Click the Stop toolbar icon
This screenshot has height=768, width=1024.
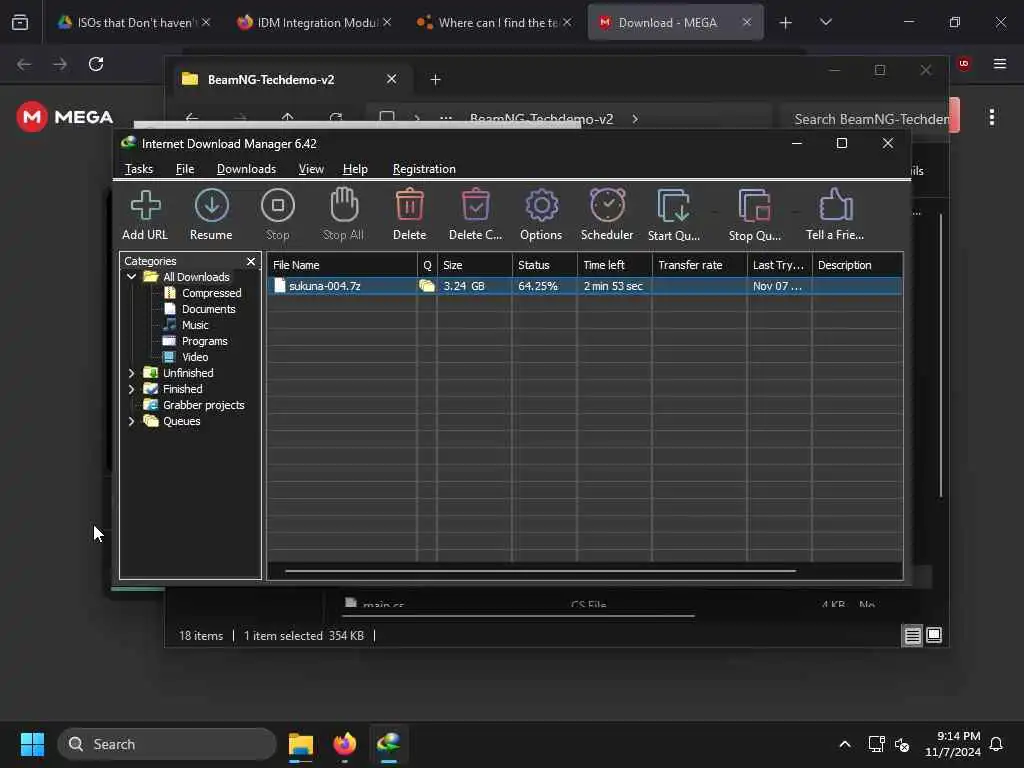278,215
